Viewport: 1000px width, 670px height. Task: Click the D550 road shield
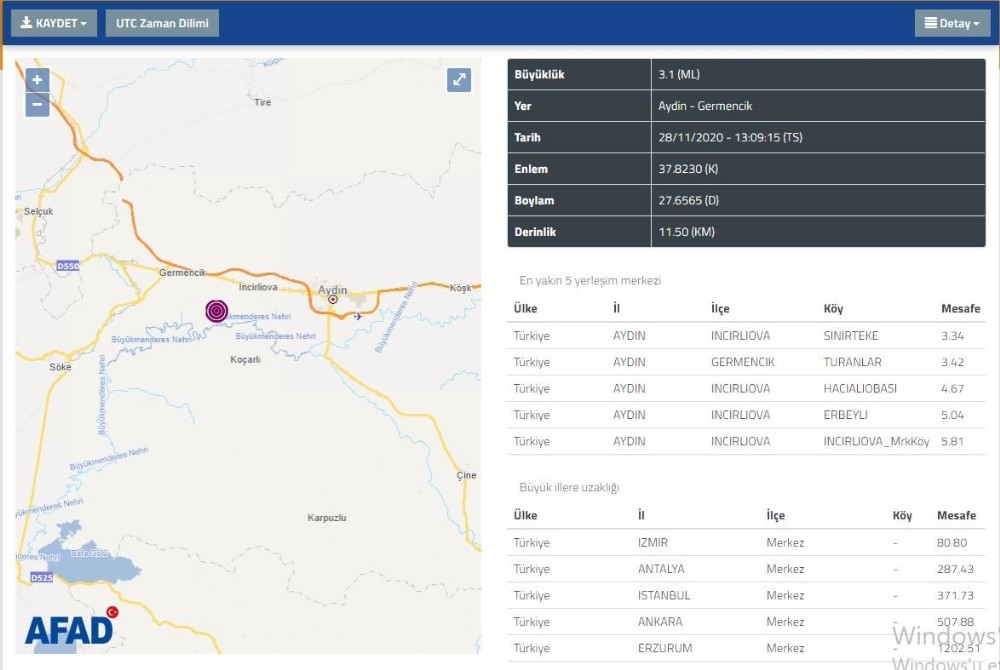coord(68,266)
